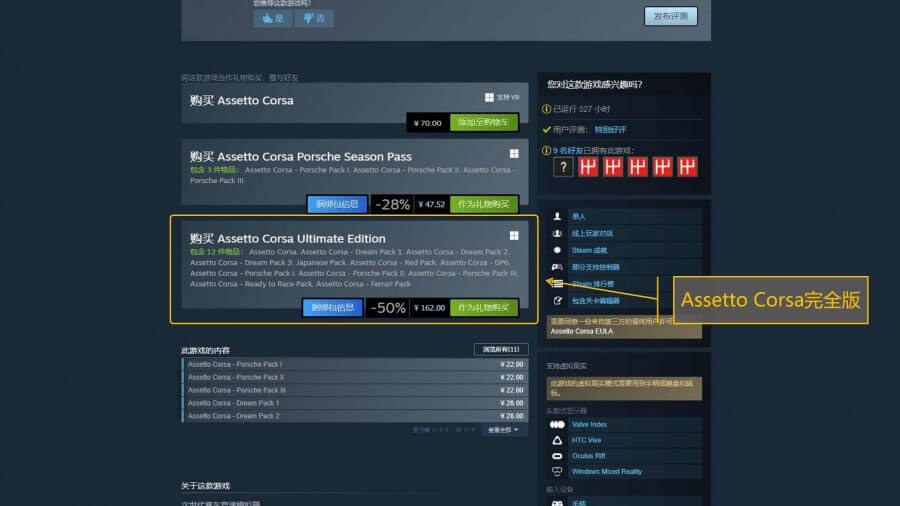Buy Ultimate Edition ¥162.00 as a gift
Screen dimensions: 900x506
[483, 308]
